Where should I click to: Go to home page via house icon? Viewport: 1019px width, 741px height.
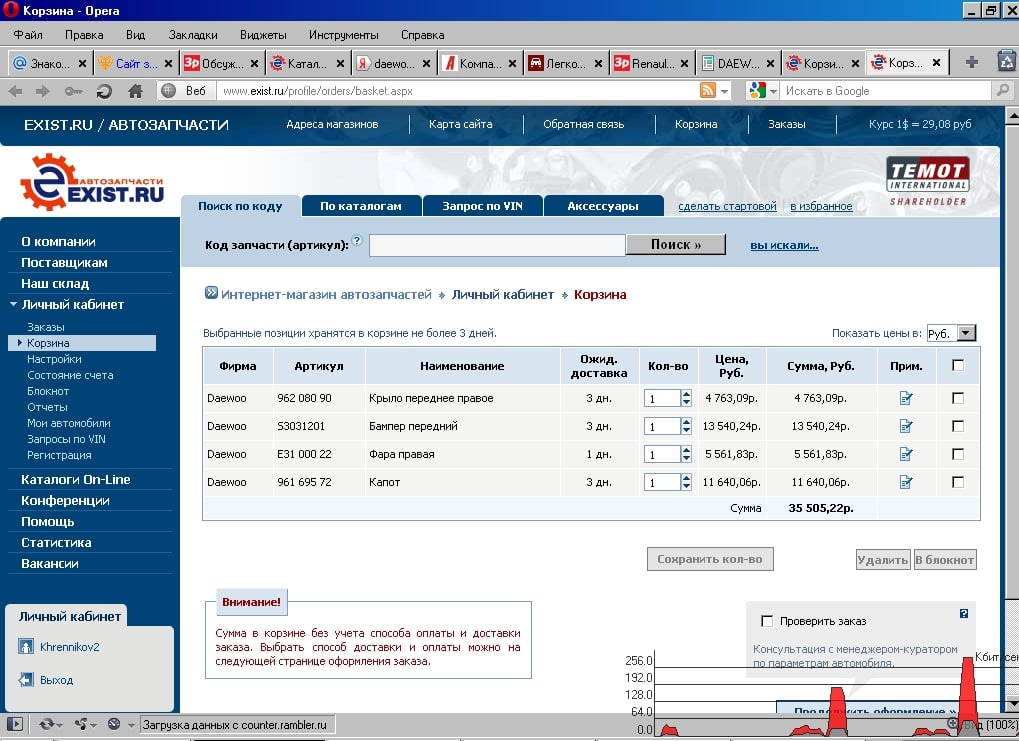(135, 91)
